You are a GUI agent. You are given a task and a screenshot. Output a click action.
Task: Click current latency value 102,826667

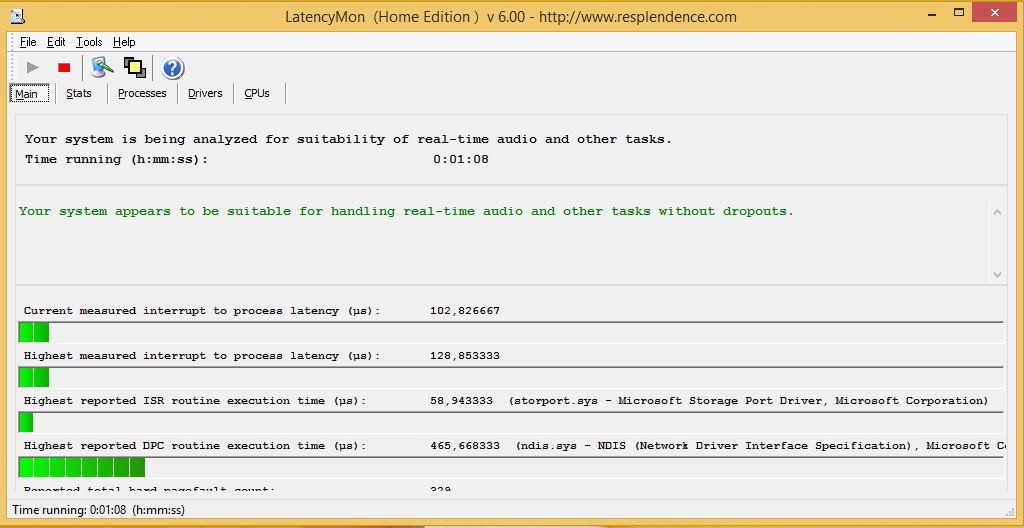coord(464,311)
